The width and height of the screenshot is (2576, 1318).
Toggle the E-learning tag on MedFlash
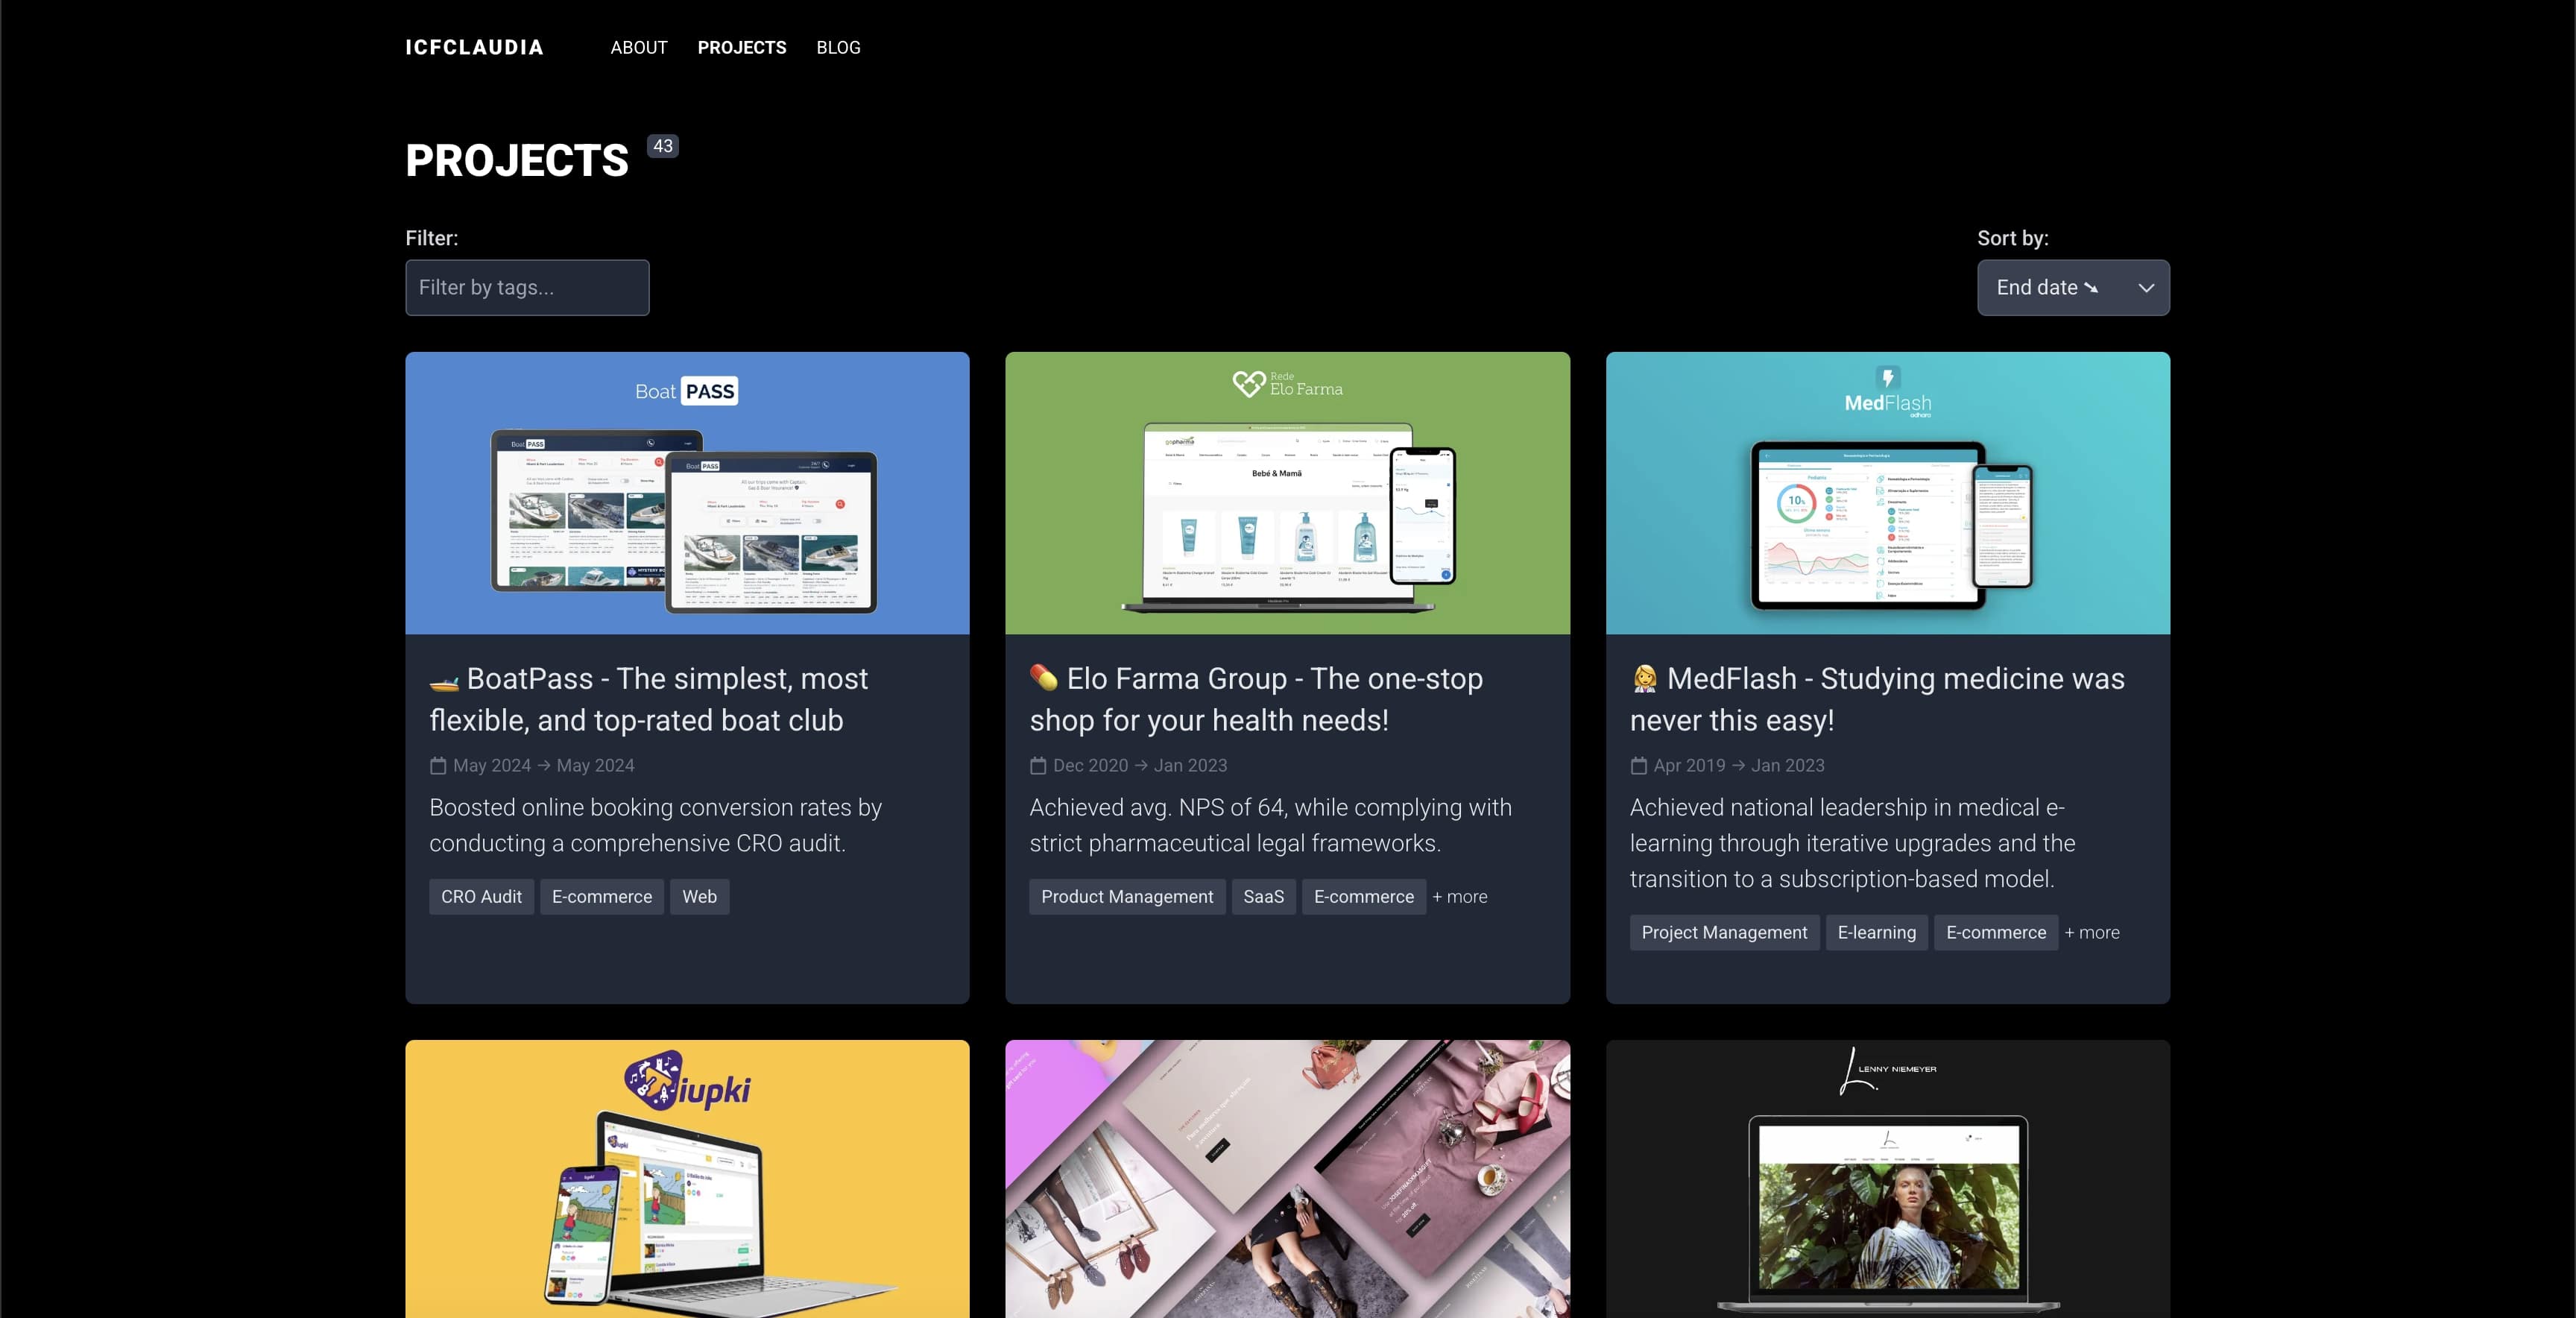[1876, 932]
